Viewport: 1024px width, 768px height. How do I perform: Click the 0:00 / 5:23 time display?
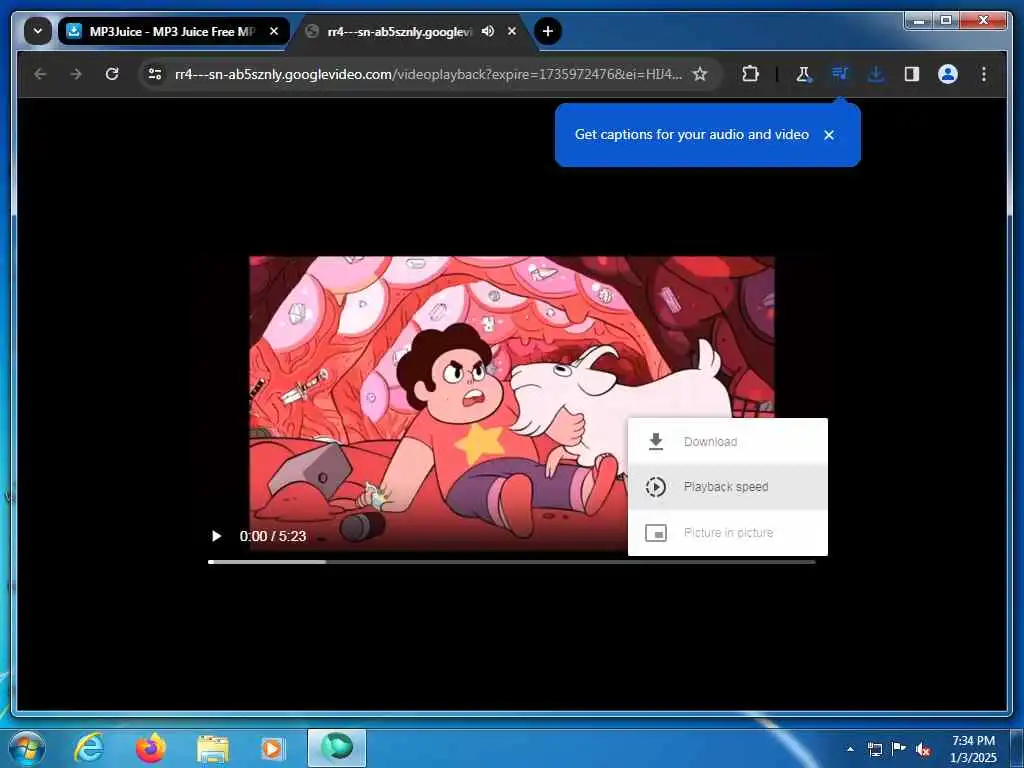pyautogui.click(x=273, y=536)
